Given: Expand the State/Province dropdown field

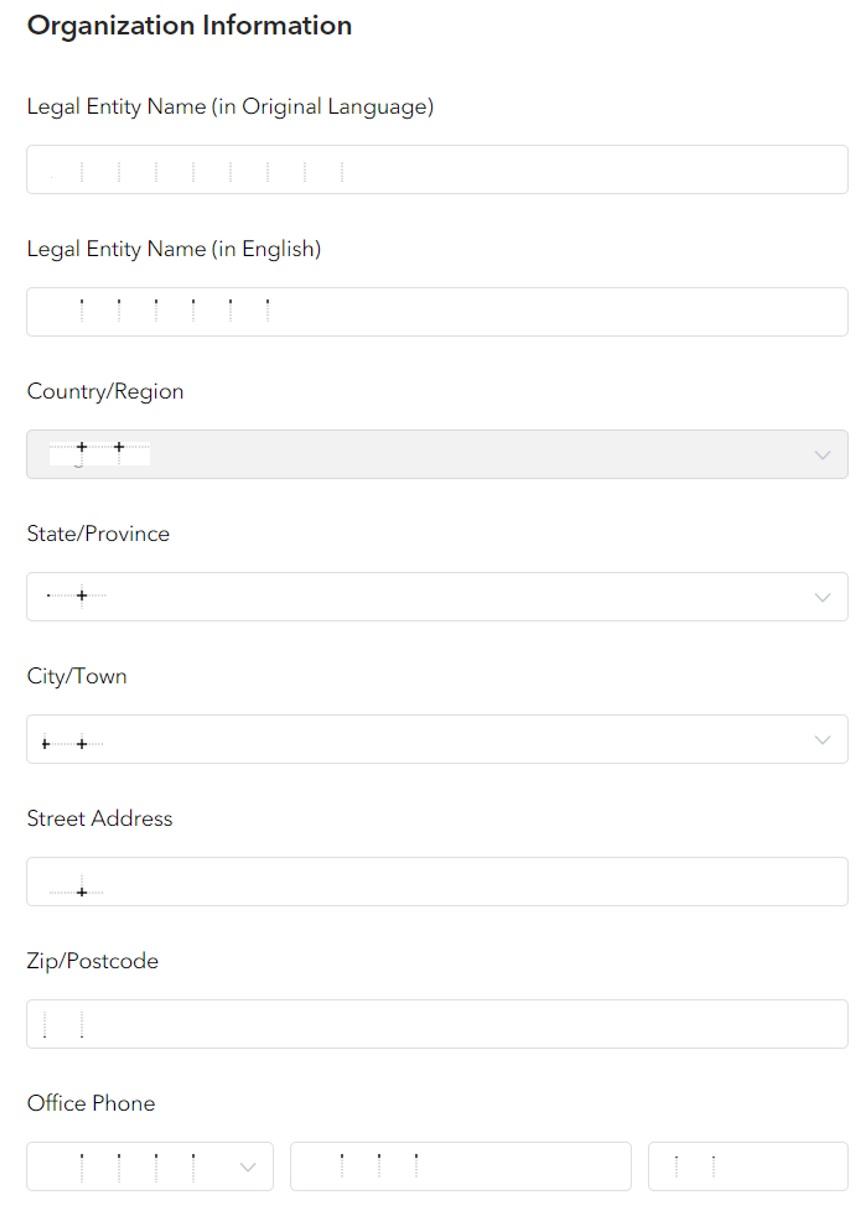Looking at the screenshot, I should click(x=437, y=597).
